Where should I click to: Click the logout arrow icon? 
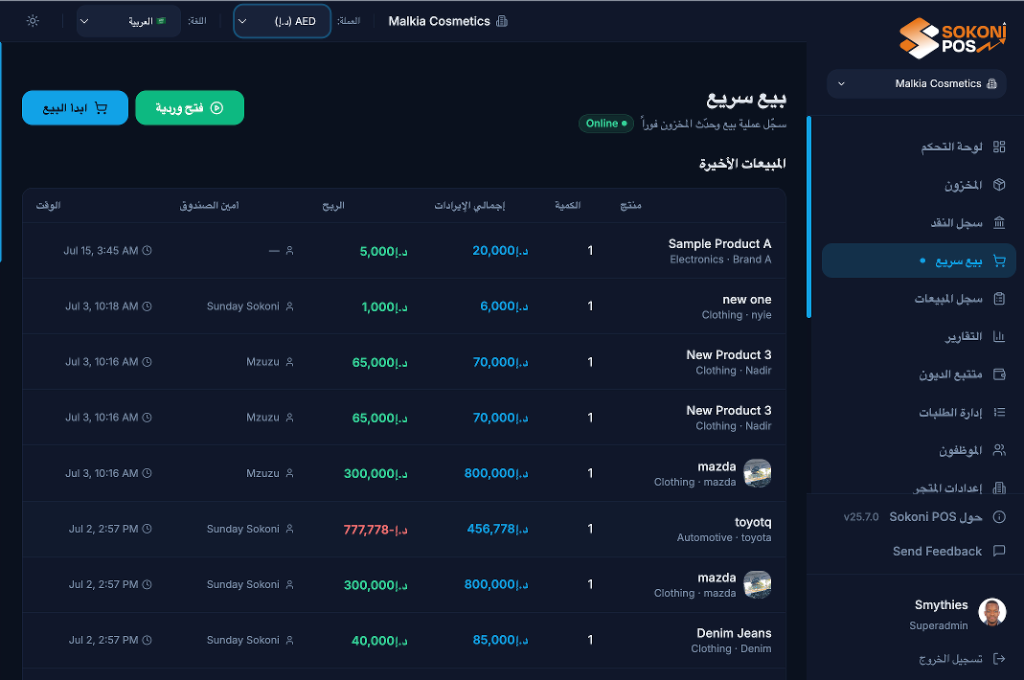click(999, 658)
